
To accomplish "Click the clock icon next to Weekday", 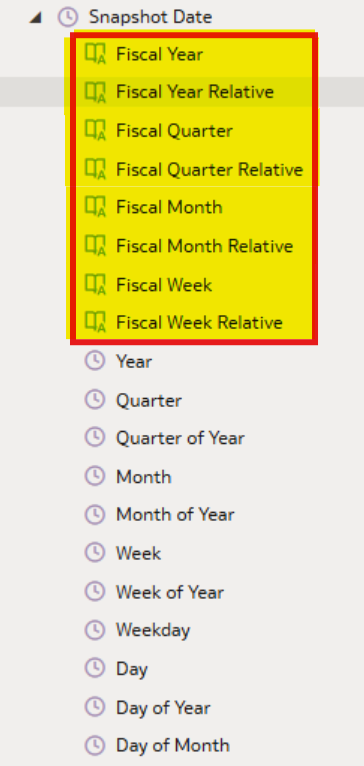I will click(95, 630).
